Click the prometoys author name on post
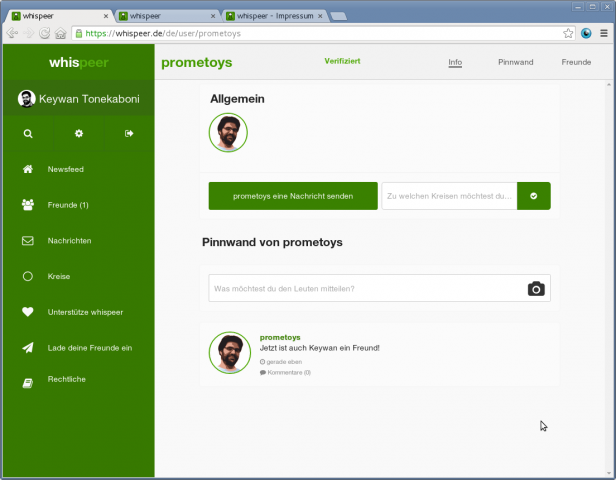The height and width of the screenshot is (480, 616). [280, 337]
